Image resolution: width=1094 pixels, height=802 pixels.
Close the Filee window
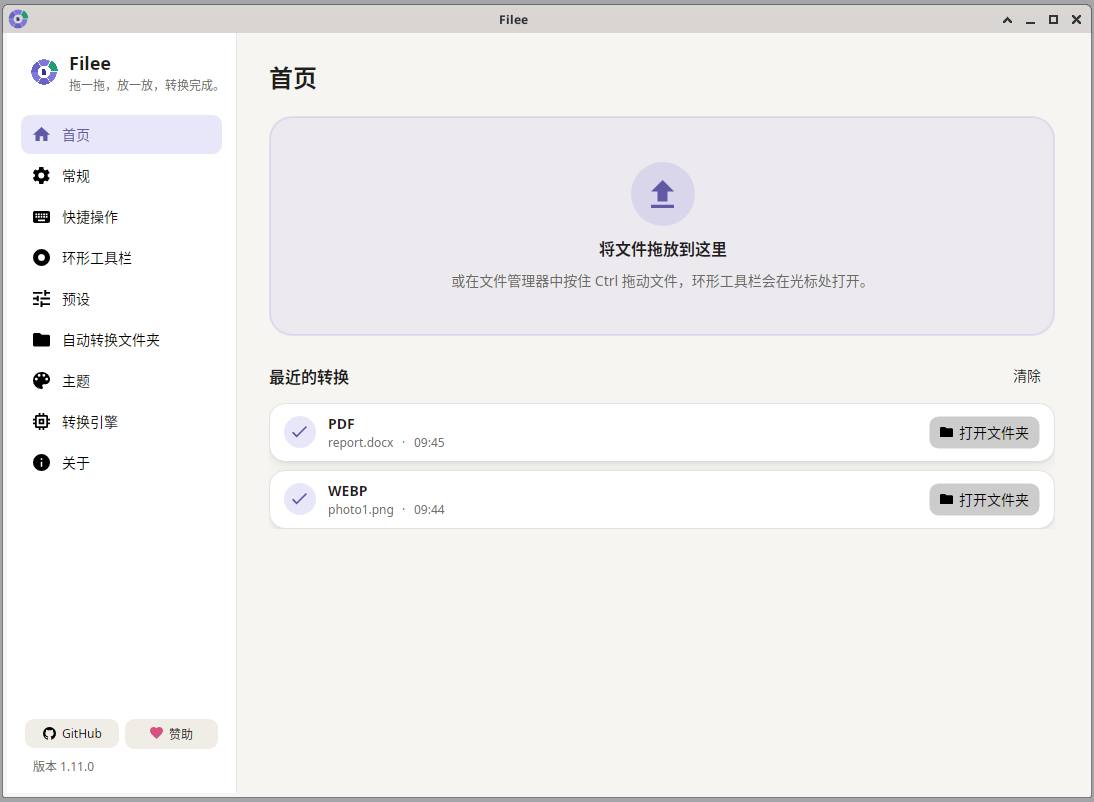(1076, 20)
